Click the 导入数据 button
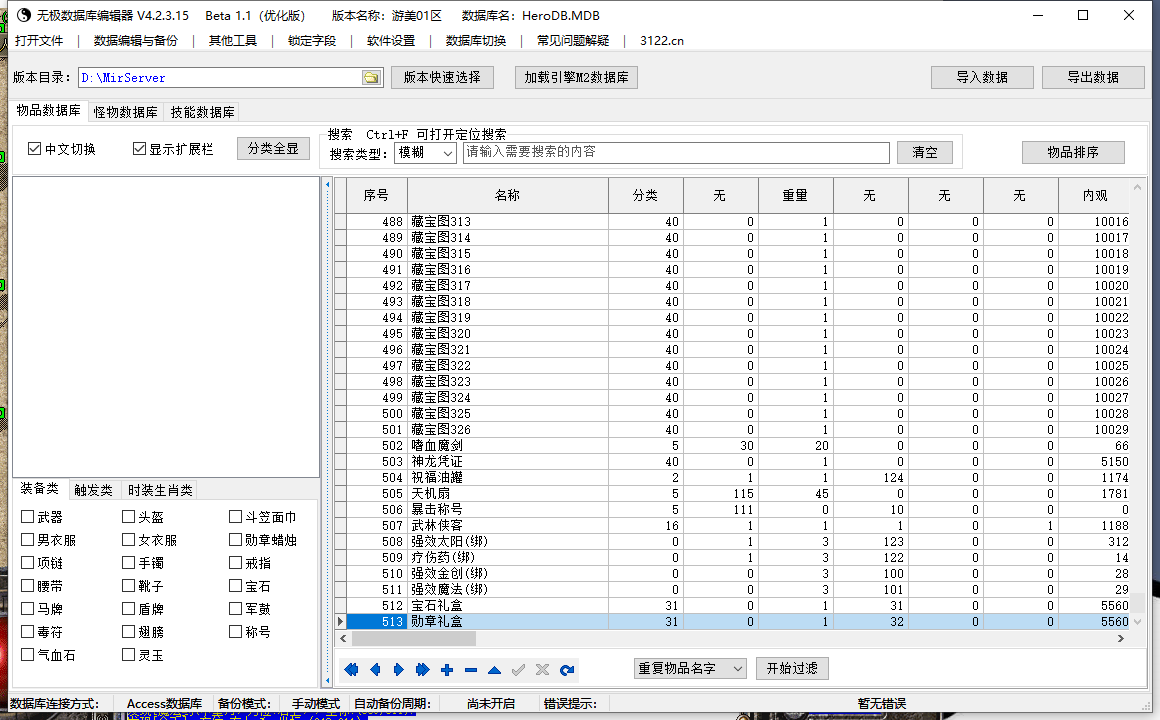Image resolution: width=1160 pixels, height=720 pixels. pyautogui.click(x=982, y=77)
